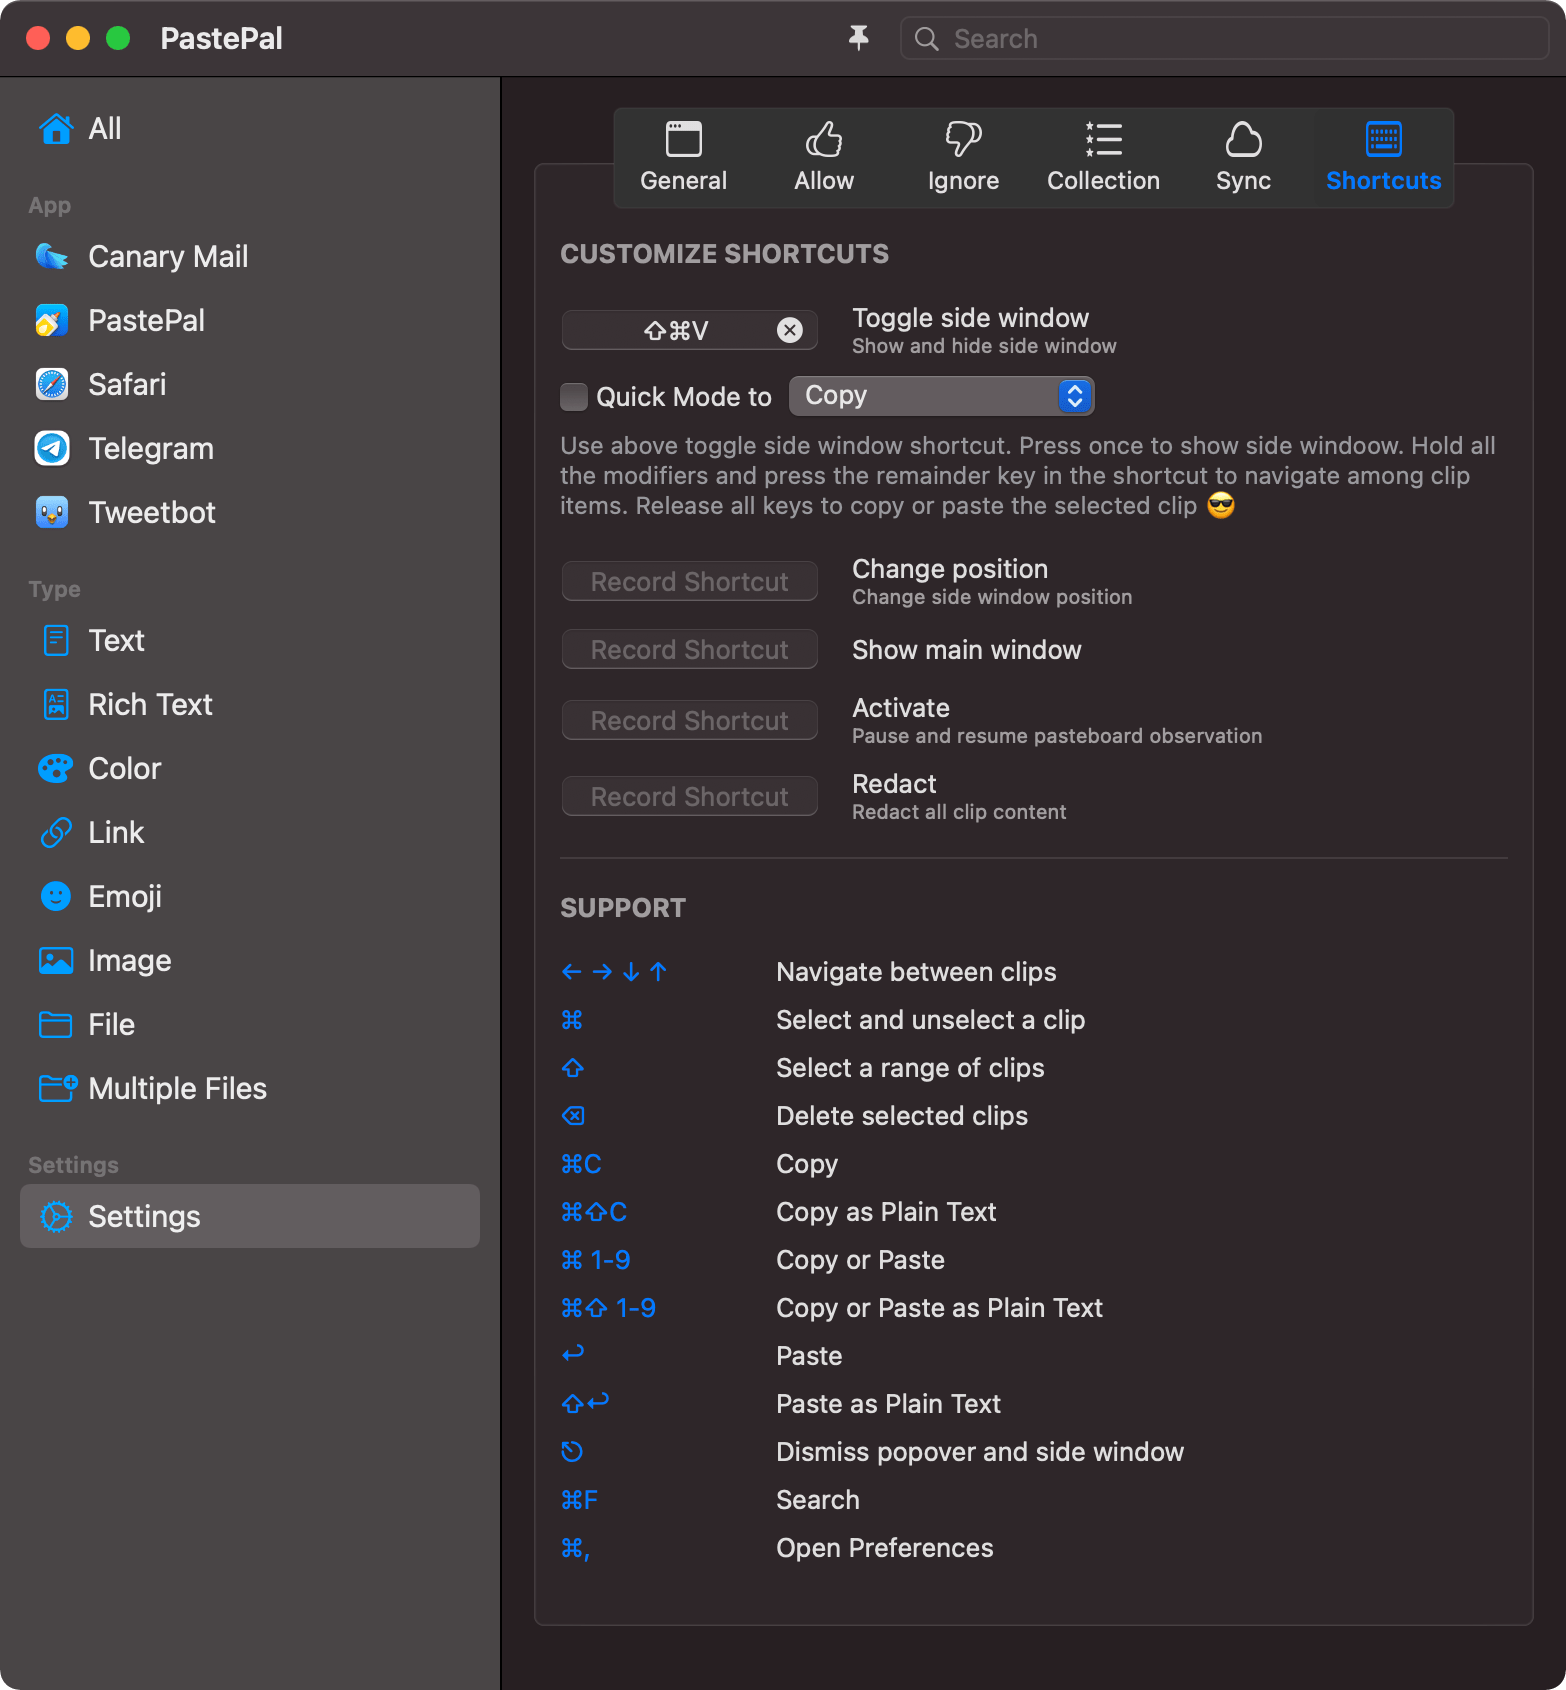Viewport: 1566px width, 1690px height.
Task: Select the Emoji type filter
Action: coord(250,897)
